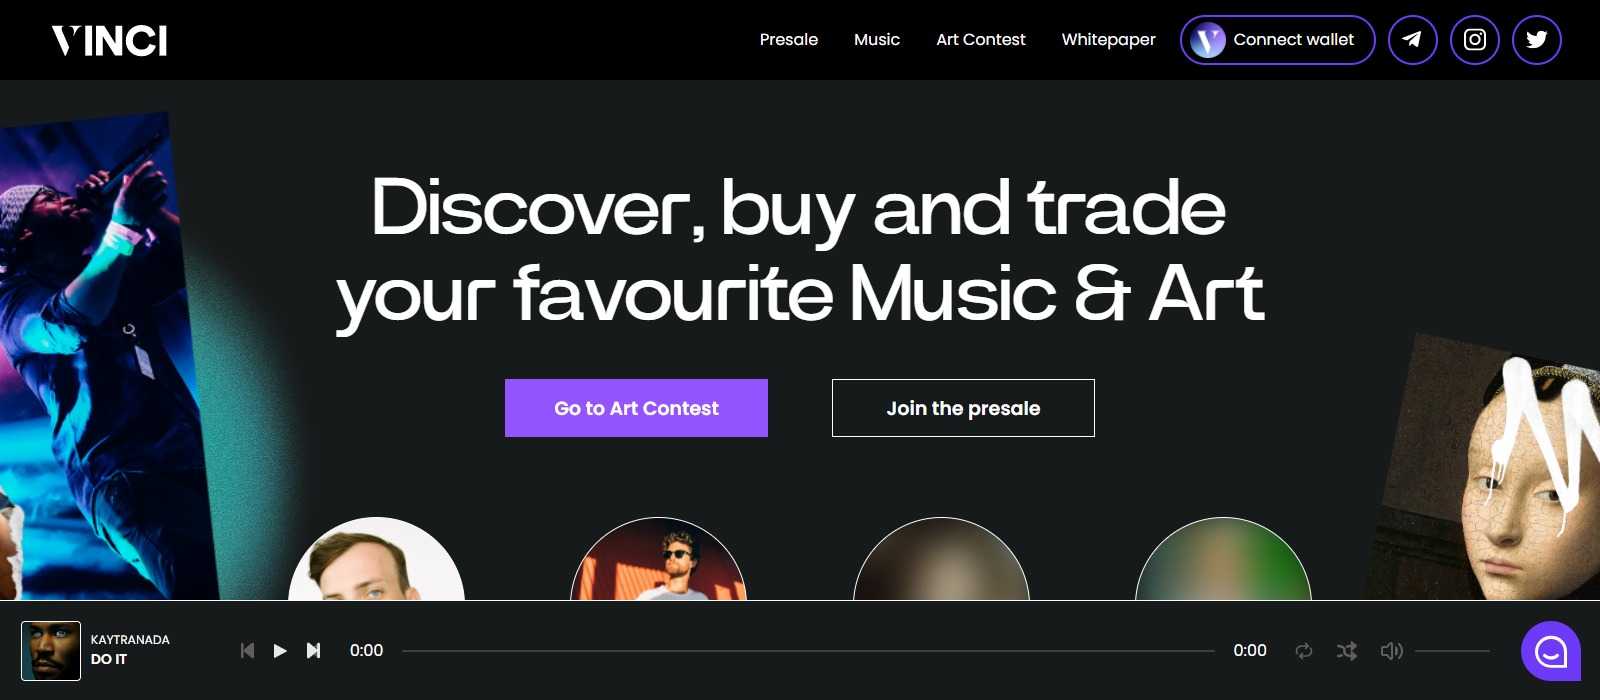Skip to the next track
Viewport: 1600px width, 700px height.
(x=313, y=651)
